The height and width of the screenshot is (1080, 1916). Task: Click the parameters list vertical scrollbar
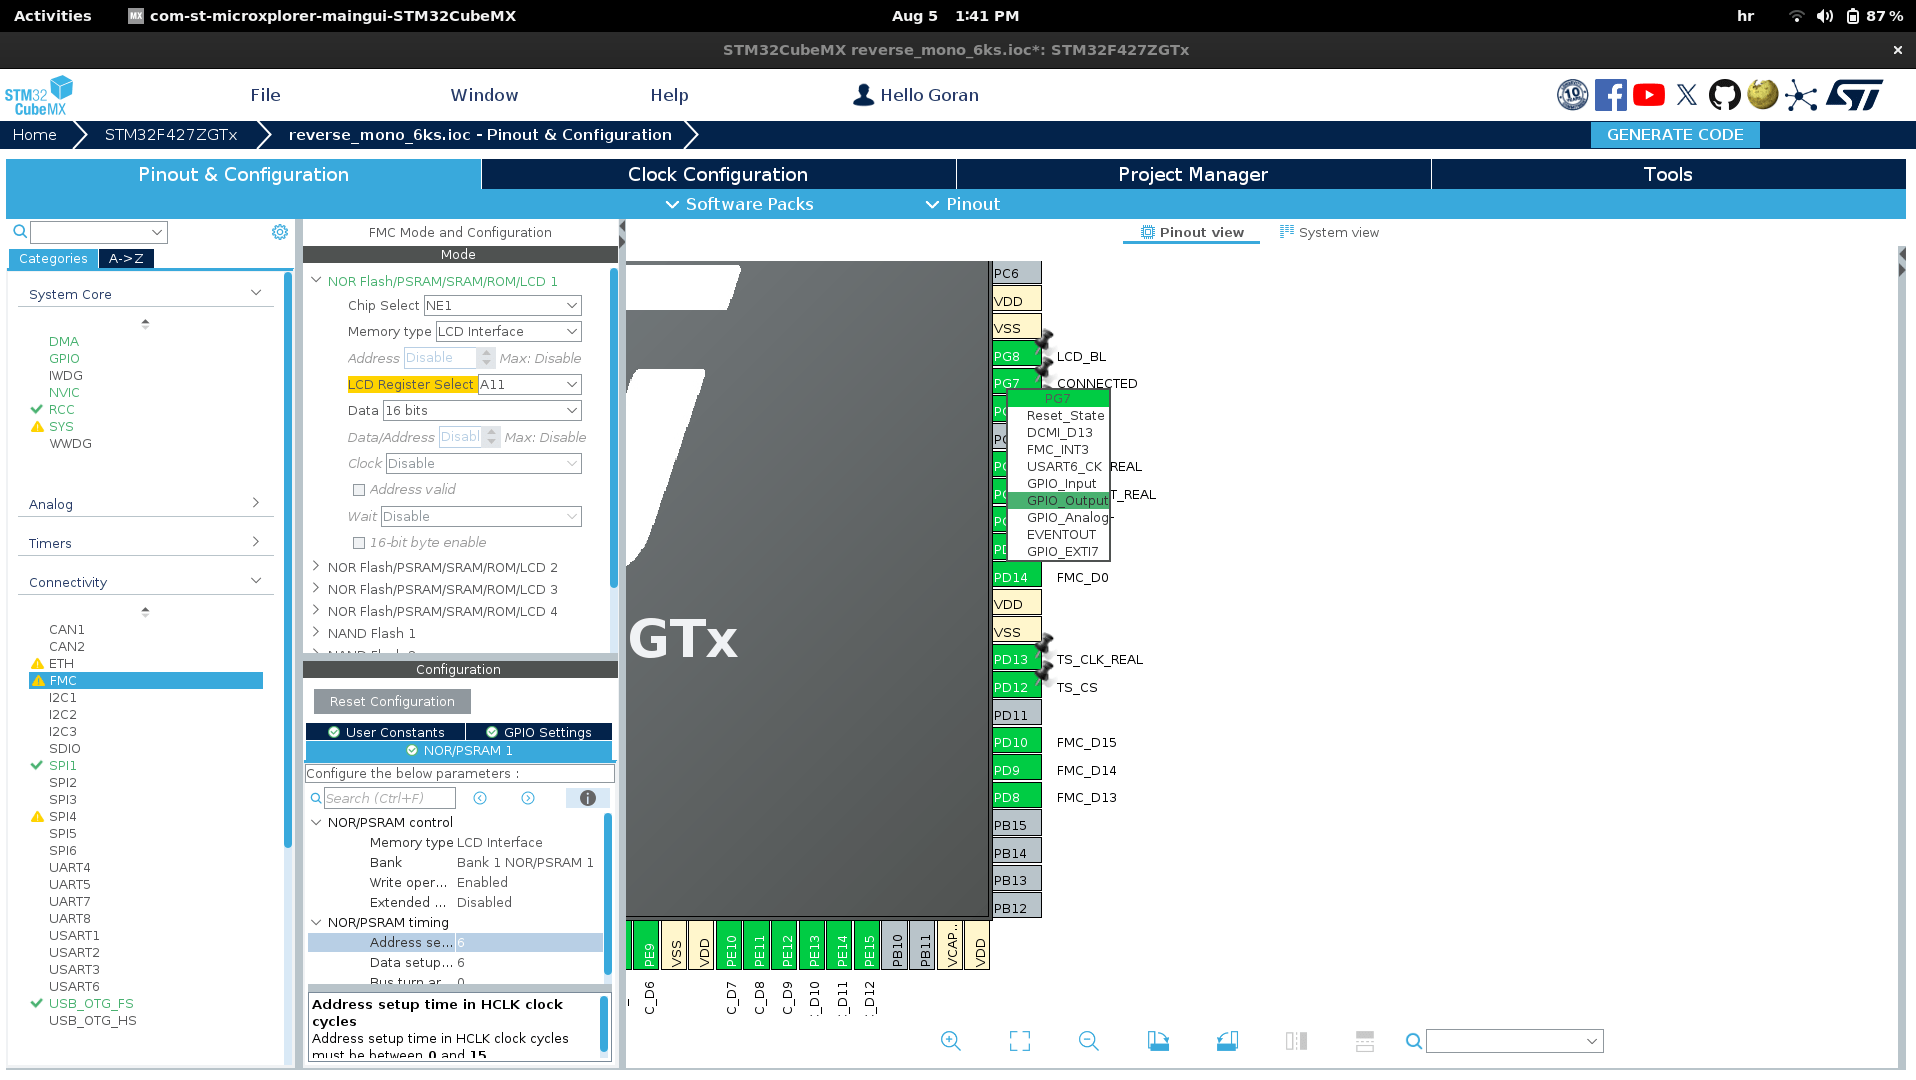tap(607, 895)
